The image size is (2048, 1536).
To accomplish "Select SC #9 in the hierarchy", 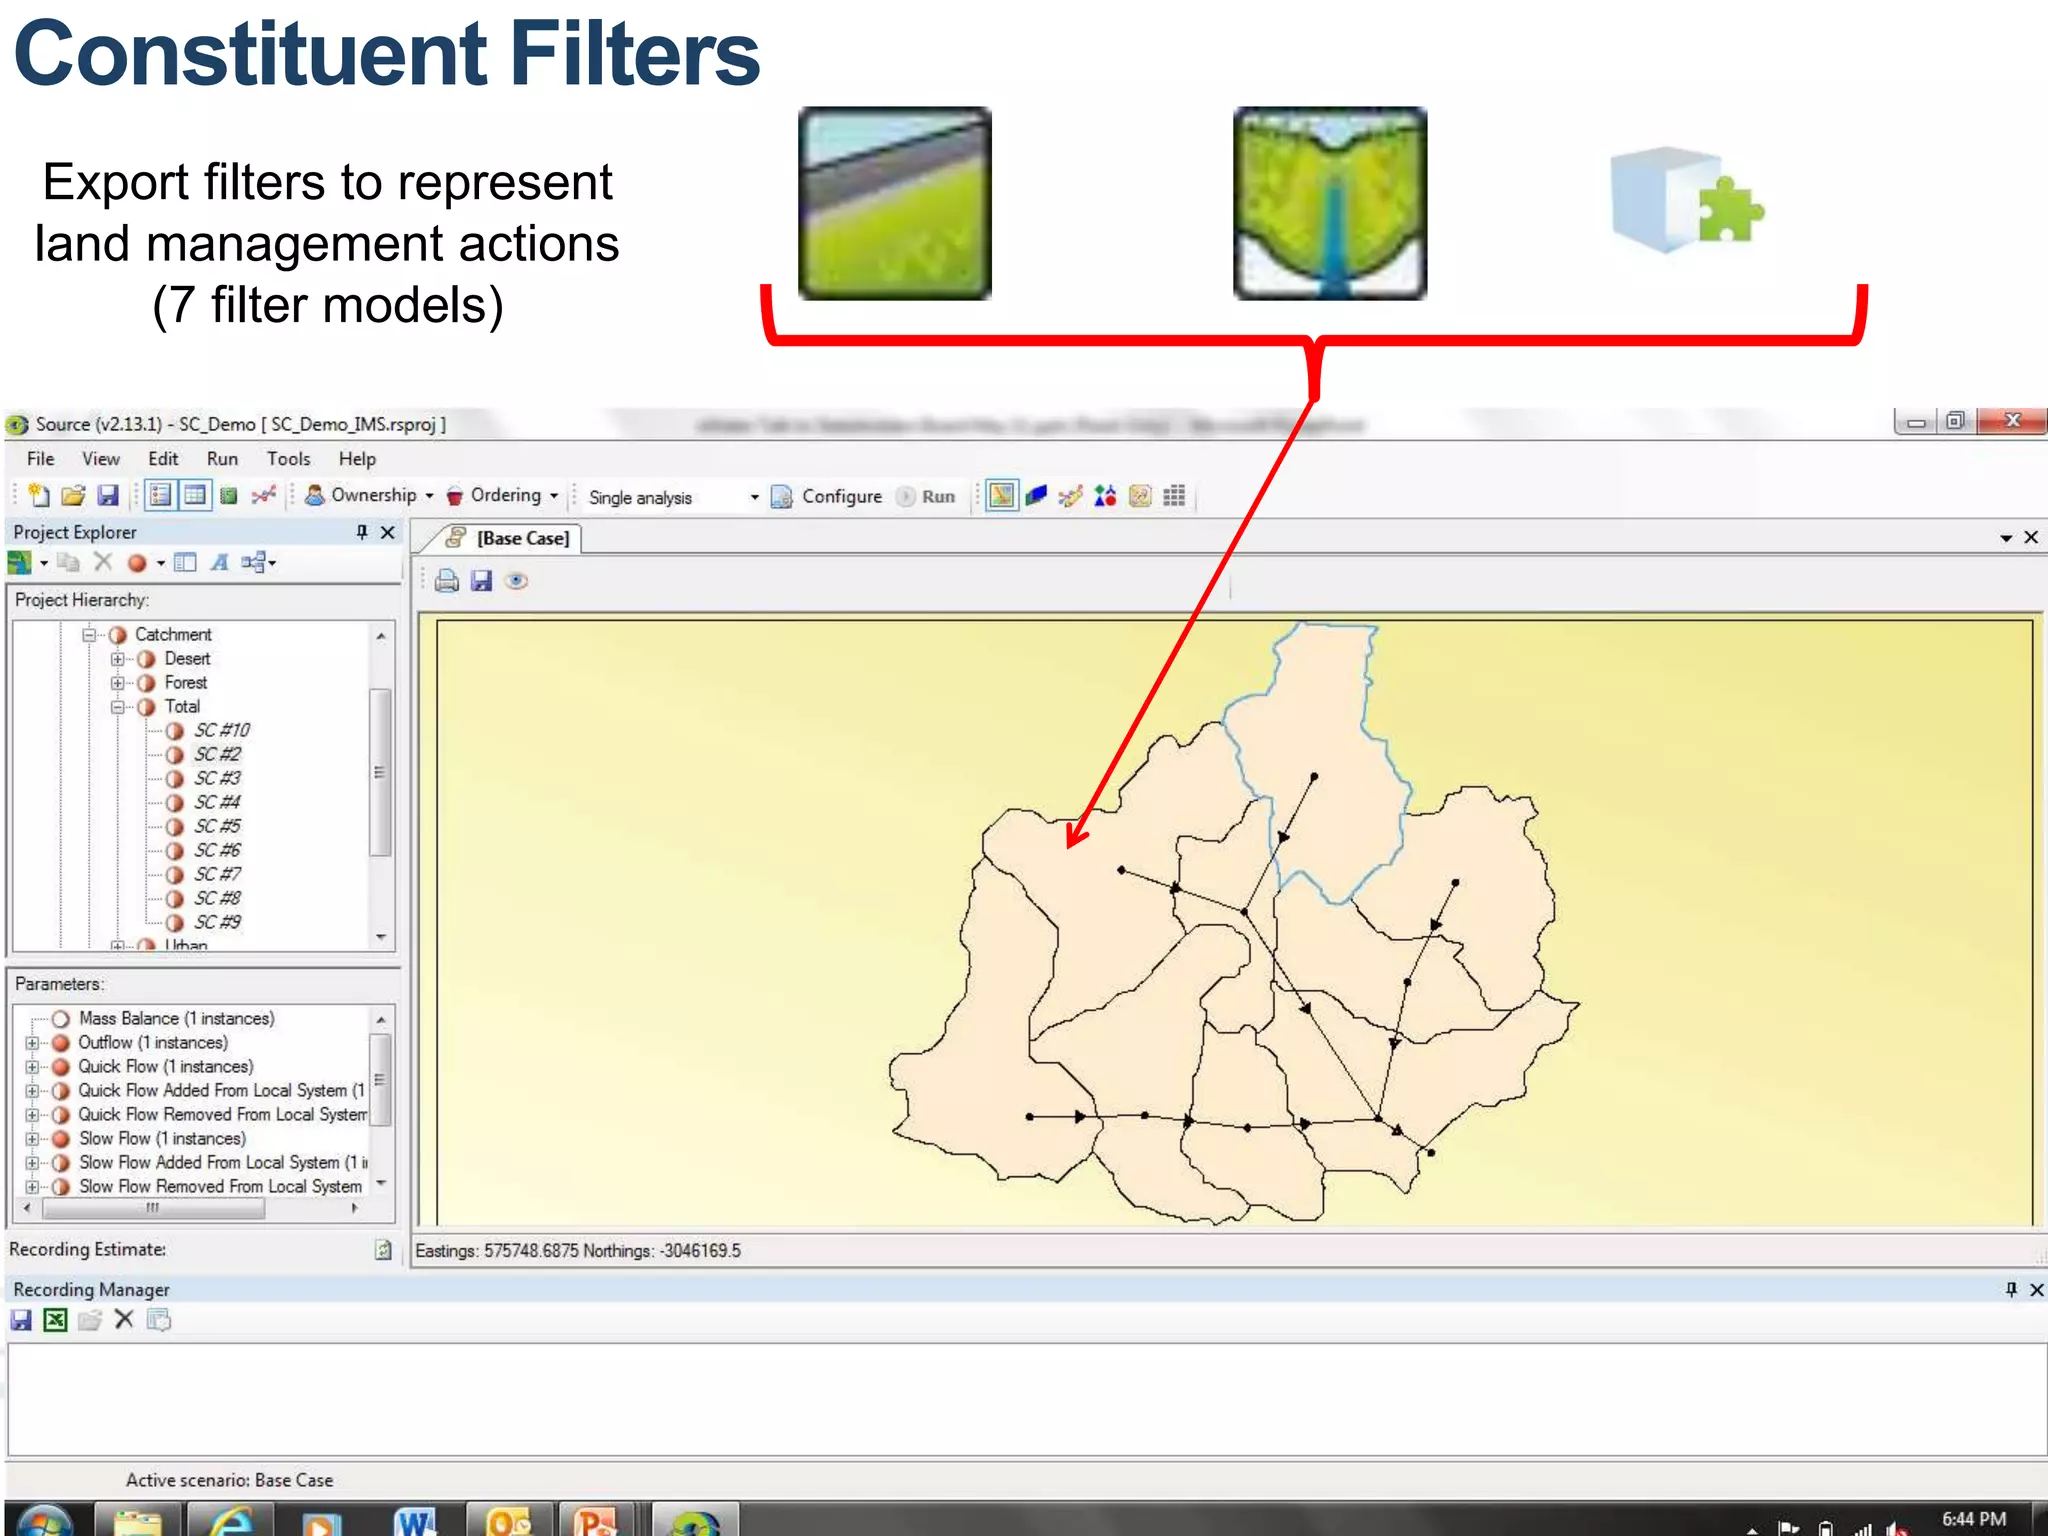I will 218,923.
